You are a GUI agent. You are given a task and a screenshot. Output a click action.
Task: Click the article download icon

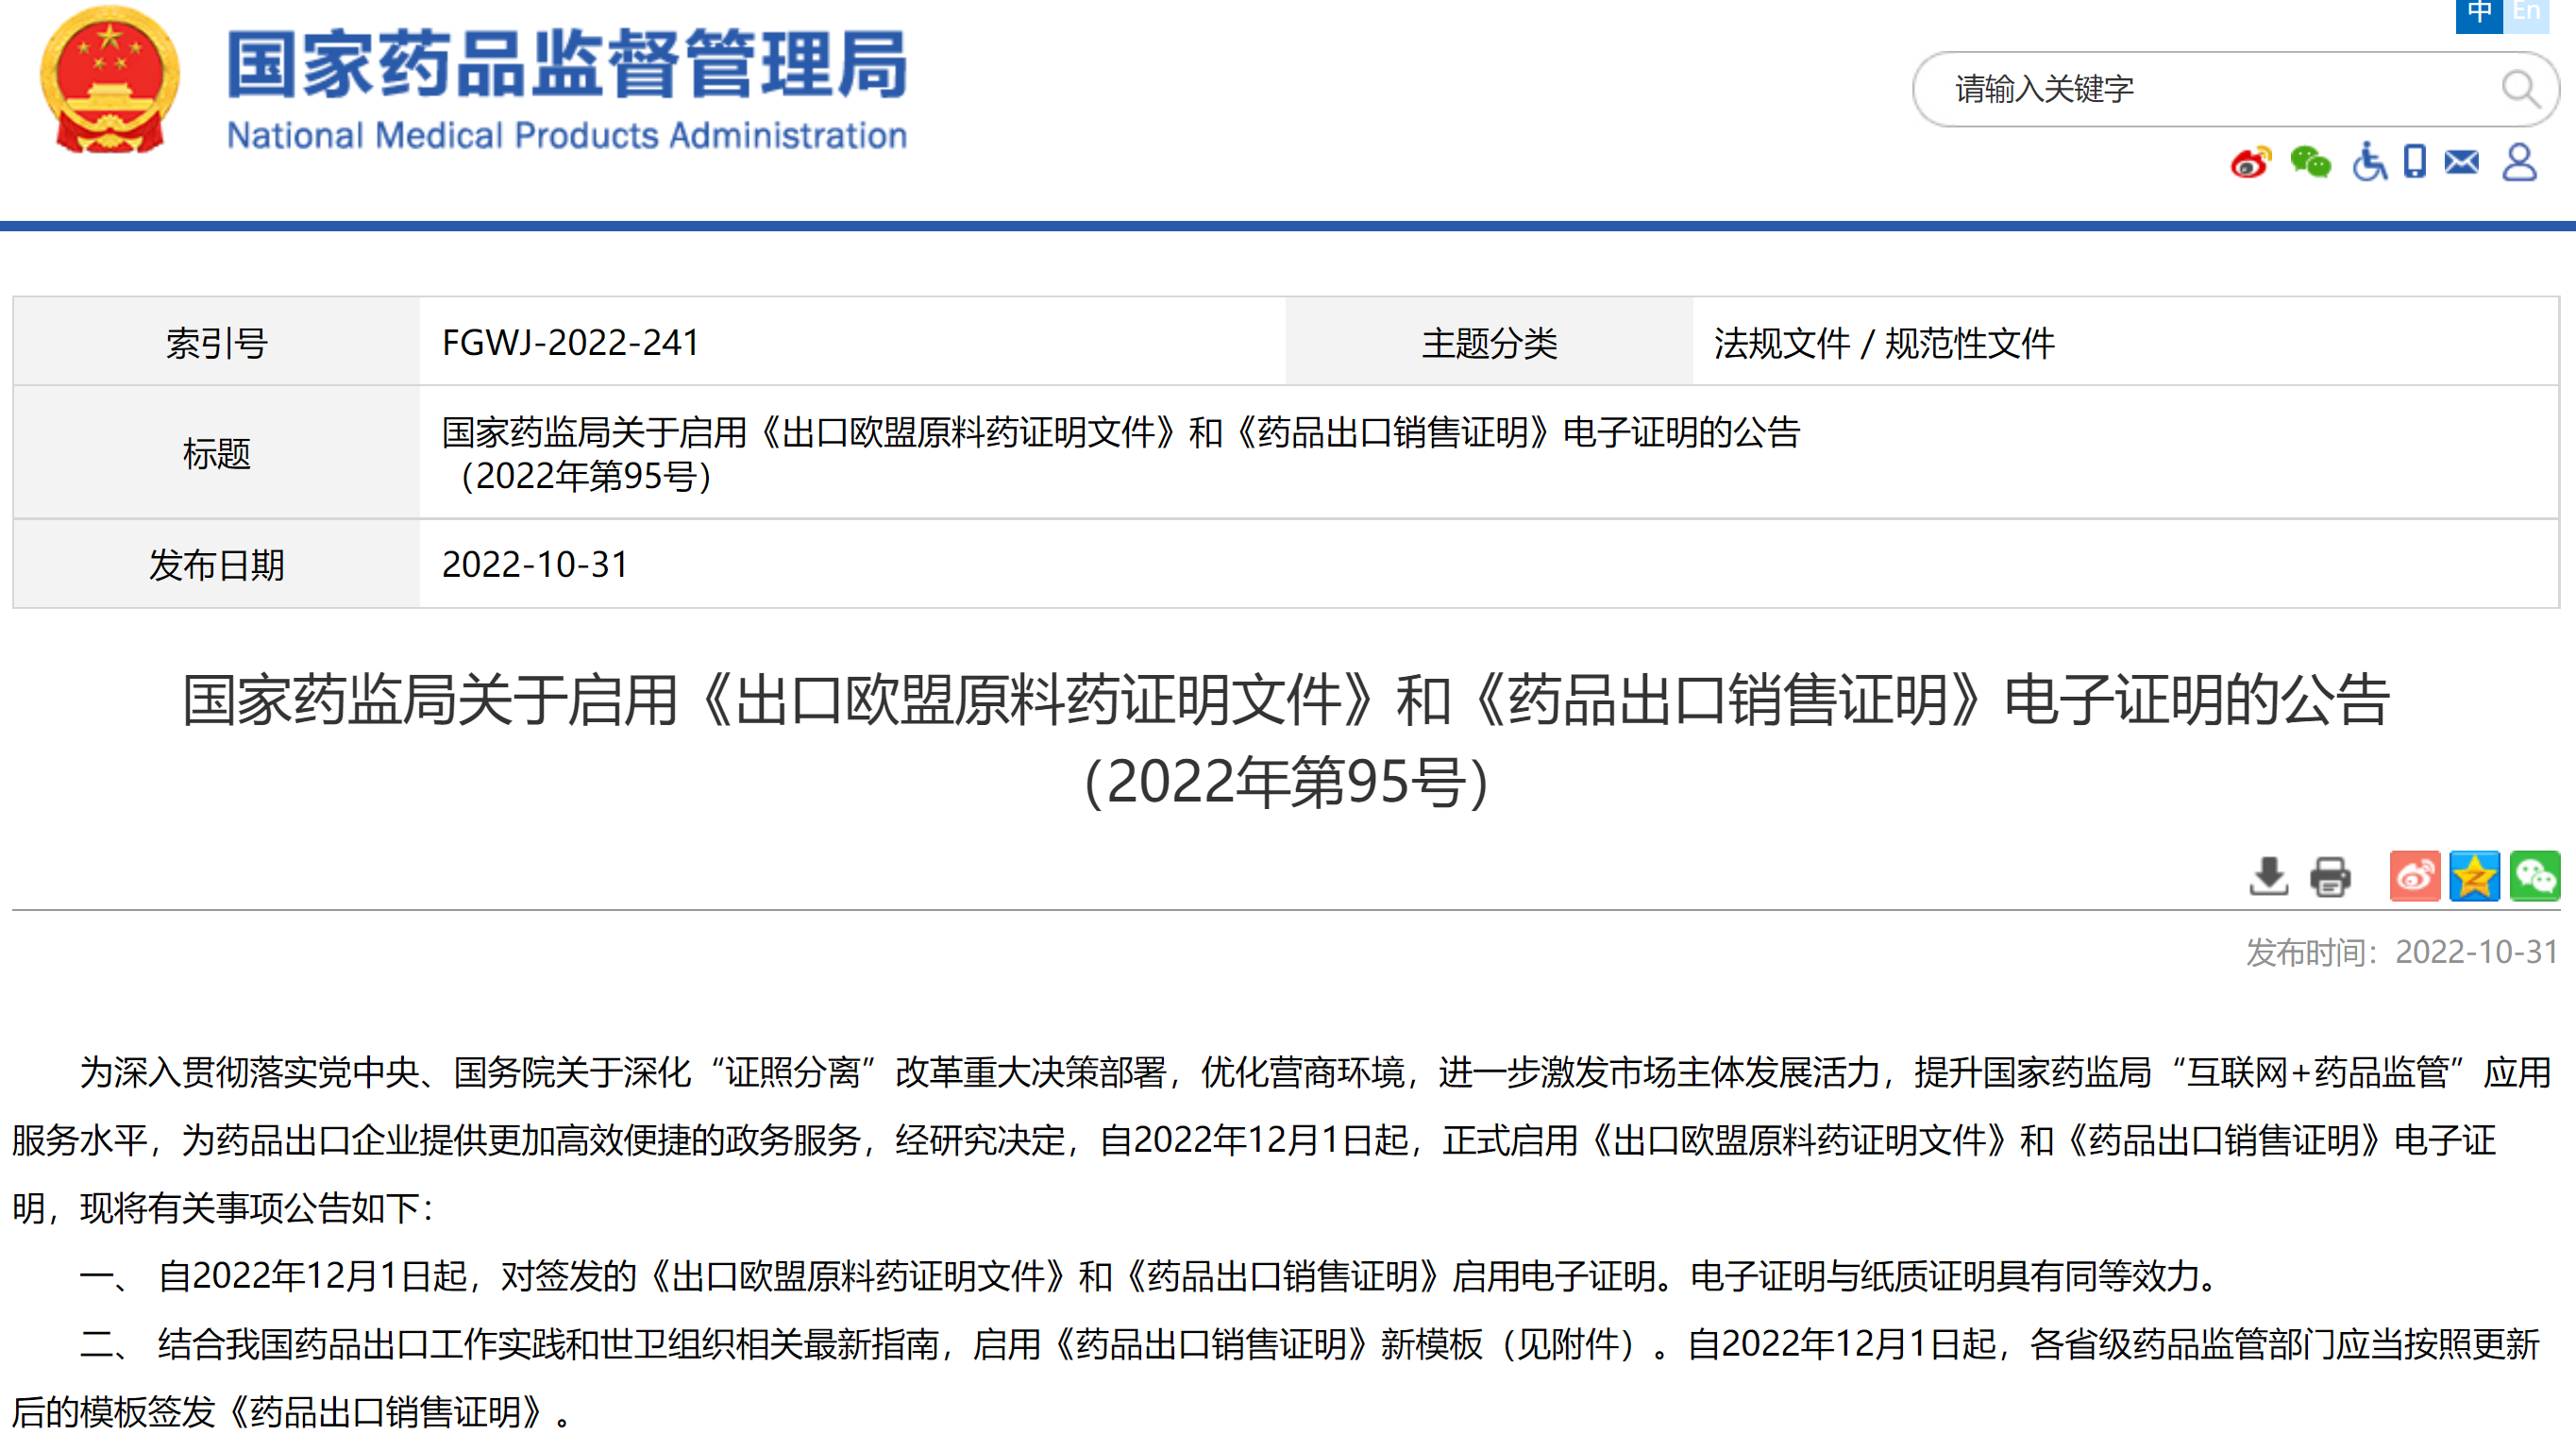click(2268, 877)
